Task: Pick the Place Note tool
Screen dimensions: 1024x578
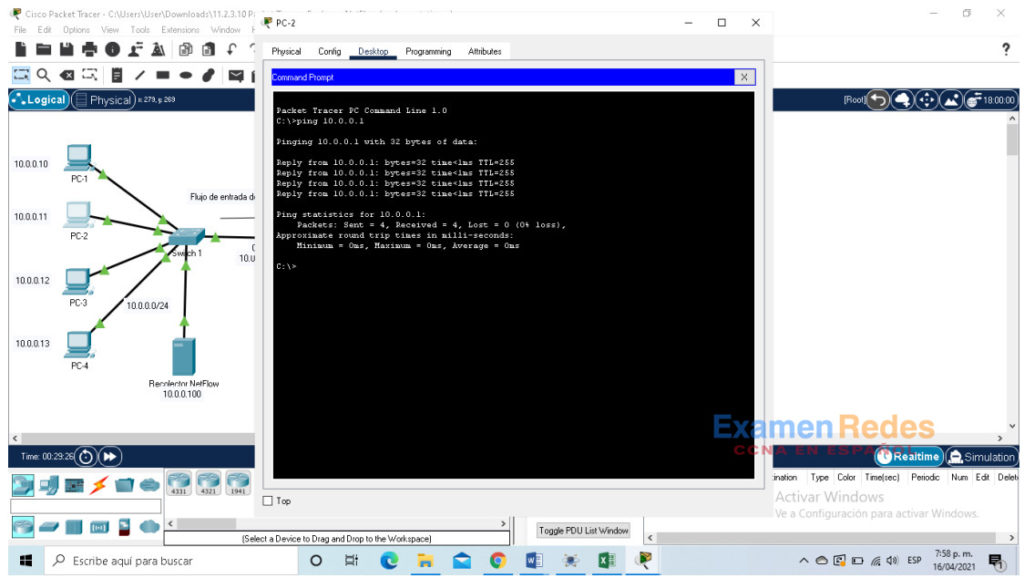Action: (117, 74)
